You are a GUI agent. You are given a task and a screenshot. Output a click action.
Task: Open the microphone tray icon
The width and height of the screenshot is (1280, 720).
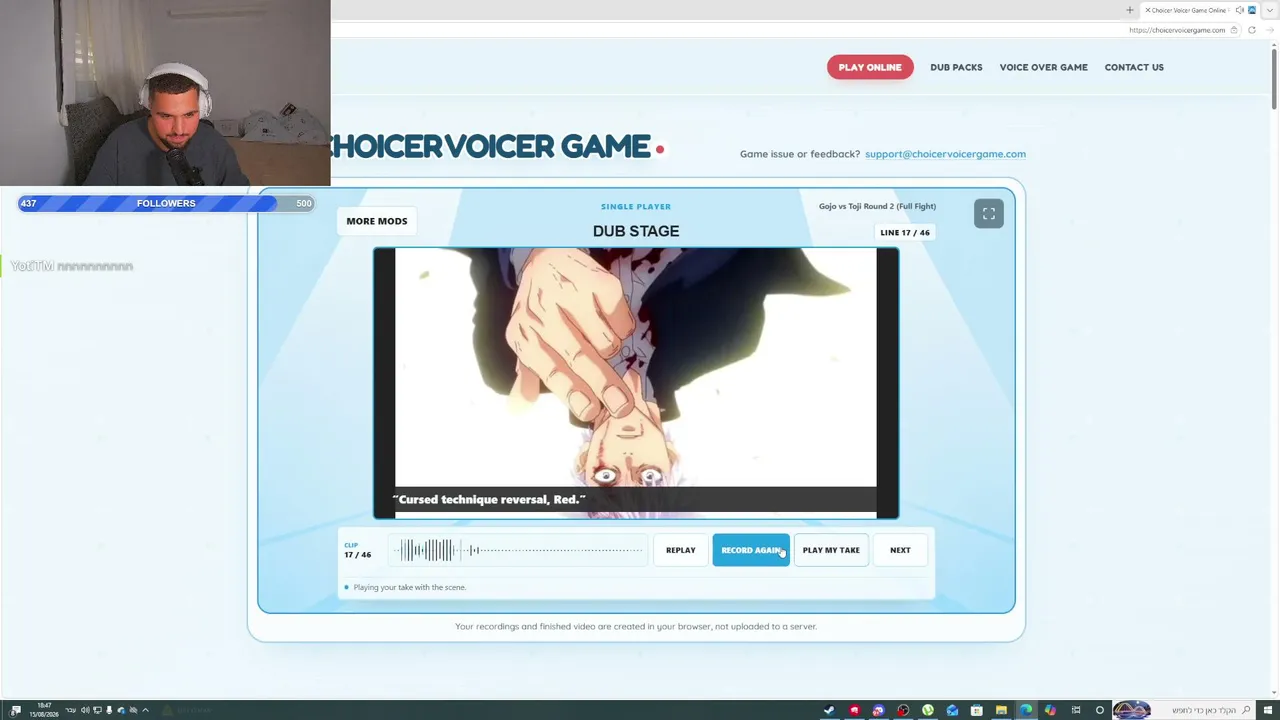click(109, 710)
